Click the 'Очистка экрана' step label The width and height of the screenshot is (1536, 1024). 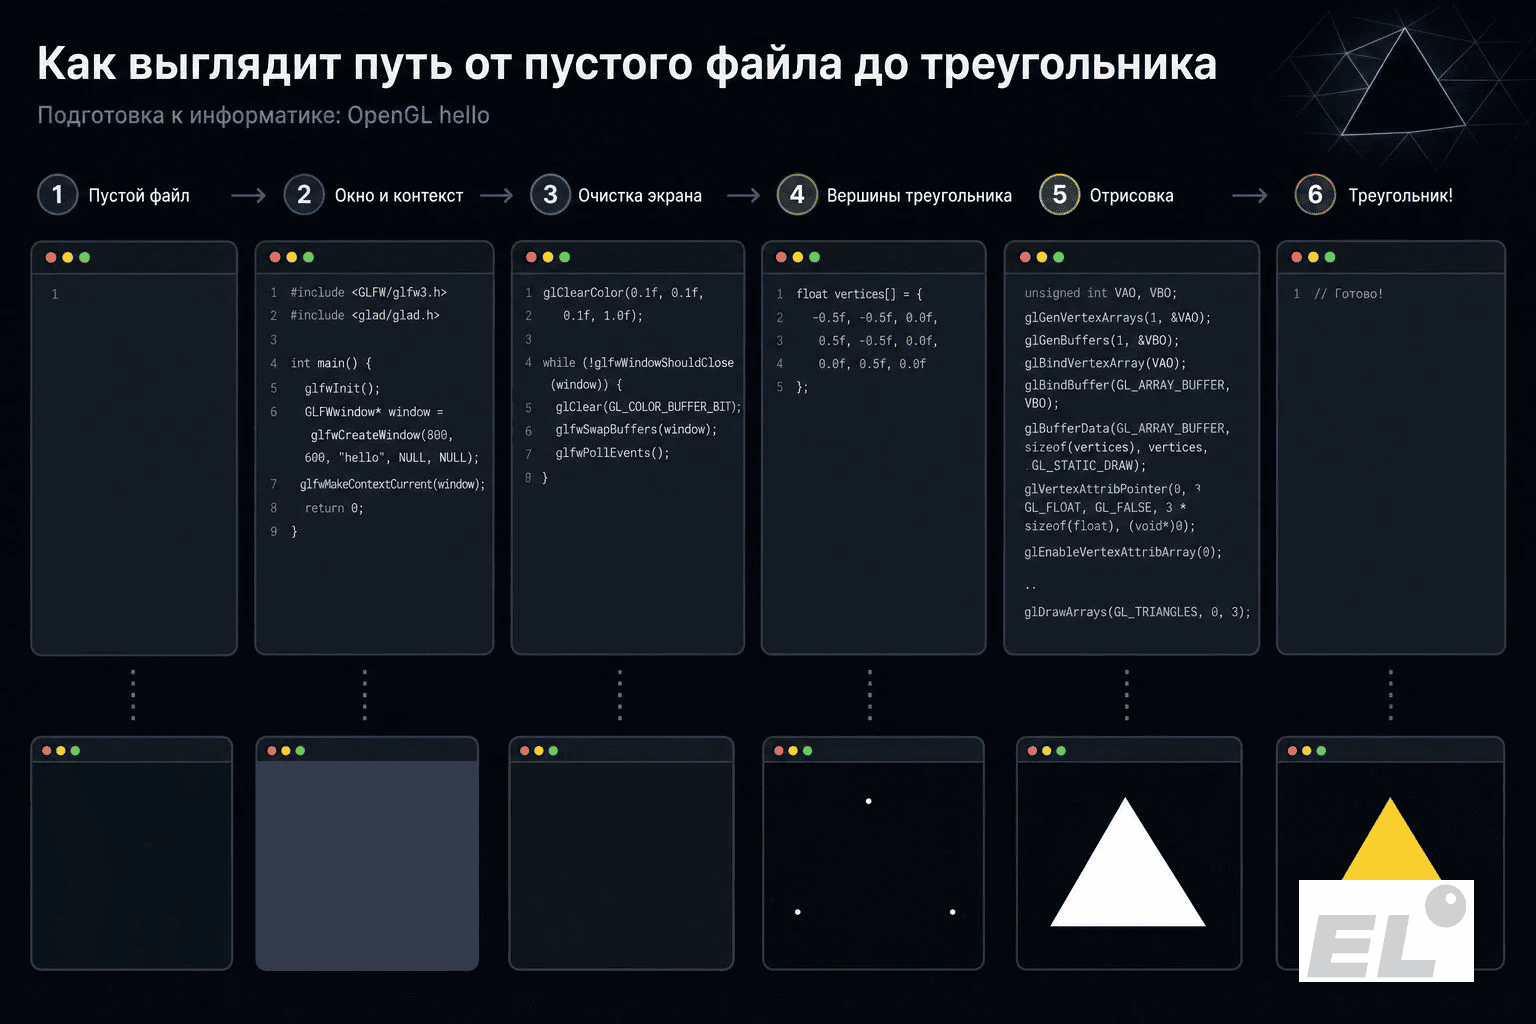click(x=640, y=196)
